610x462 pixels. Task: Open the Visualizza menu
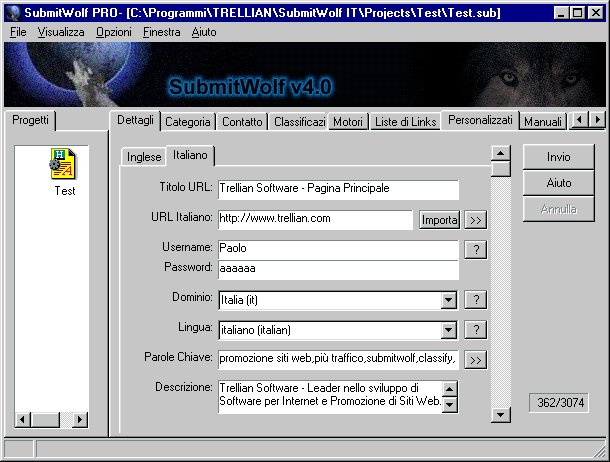coord(61,32)
